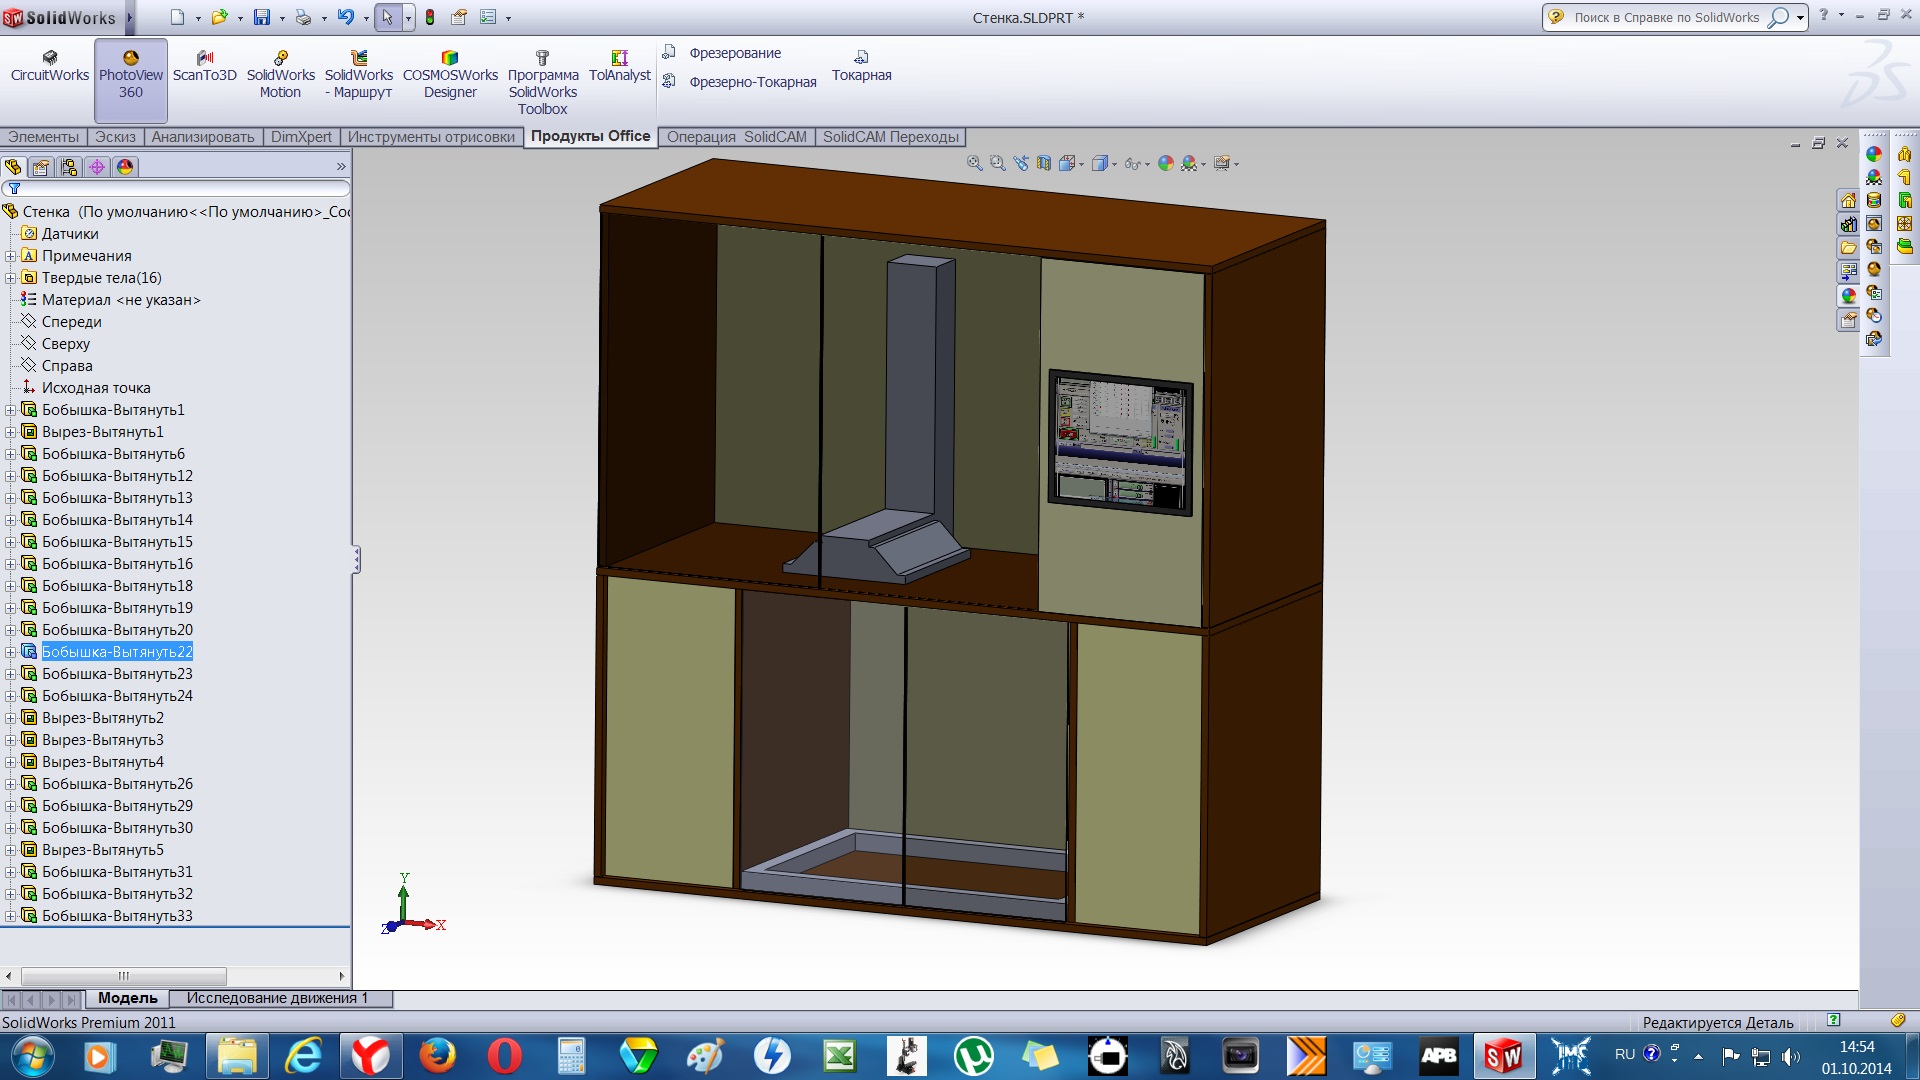Open the Hide/Show Items dropdown arrow
The width and height of the screenshot is (1920, 1080).
point(1147,164)
